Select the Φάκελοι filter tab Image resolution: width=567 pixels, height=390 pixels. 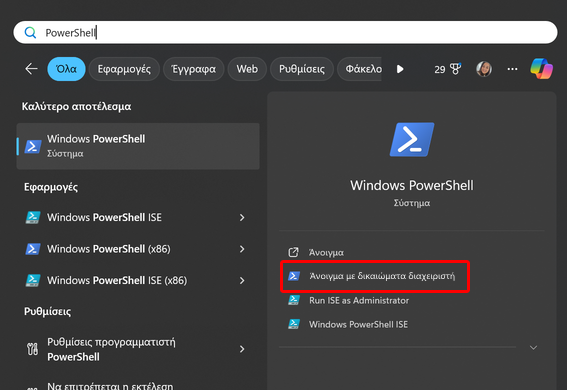pos(360,69)
